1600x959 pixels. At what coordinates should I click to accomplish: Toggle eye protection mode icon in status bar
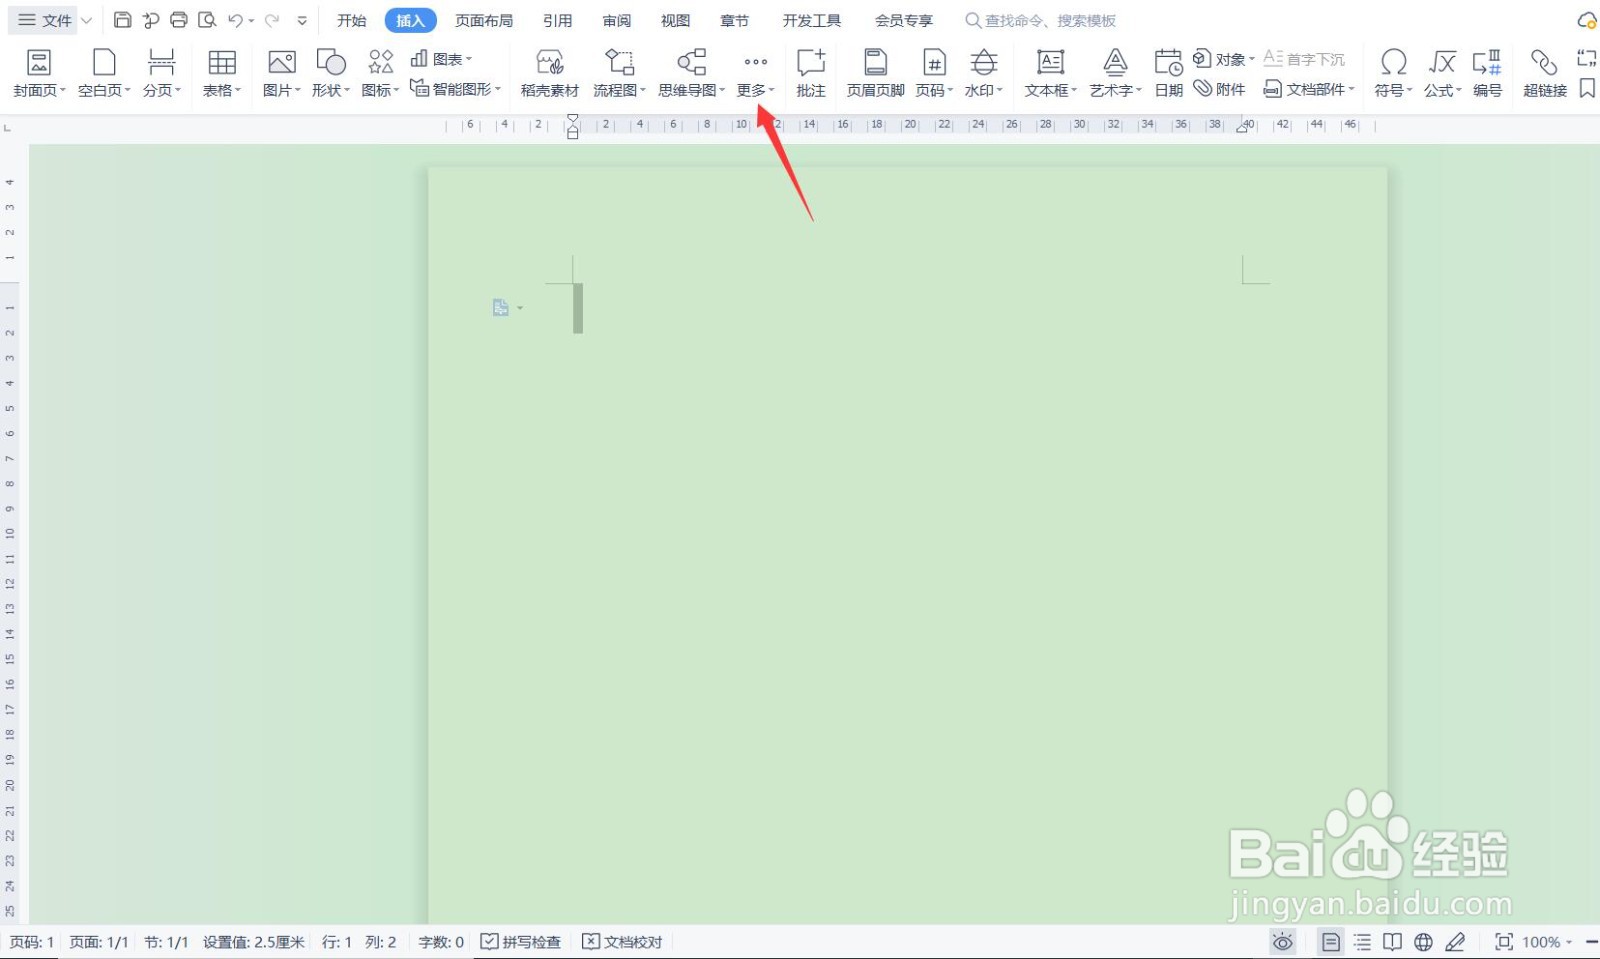(x=1283, y=942)
